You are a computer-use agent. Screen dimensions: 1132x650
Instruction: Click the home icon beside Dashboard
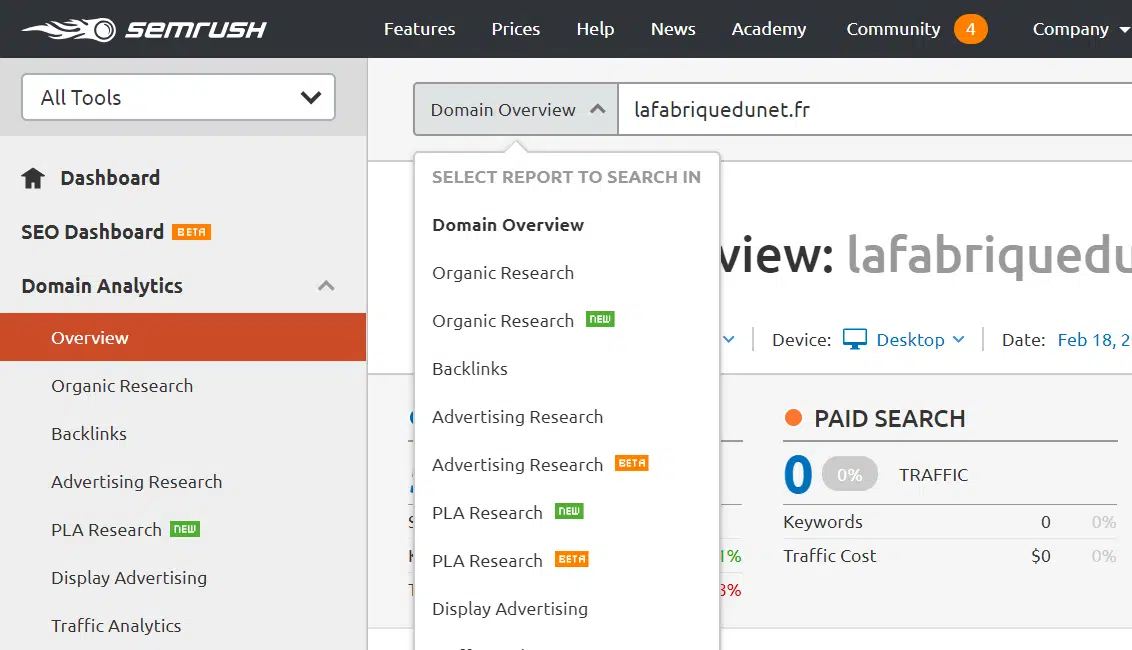31,177
